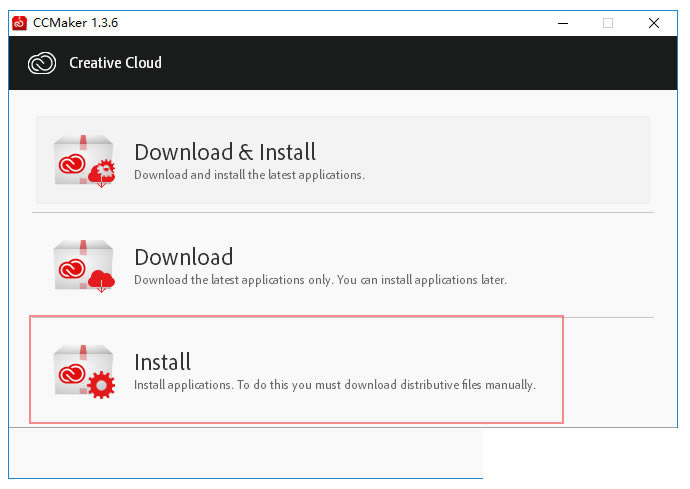Click the CCMaker 1.3.6 window title

(x=75, y=23)
